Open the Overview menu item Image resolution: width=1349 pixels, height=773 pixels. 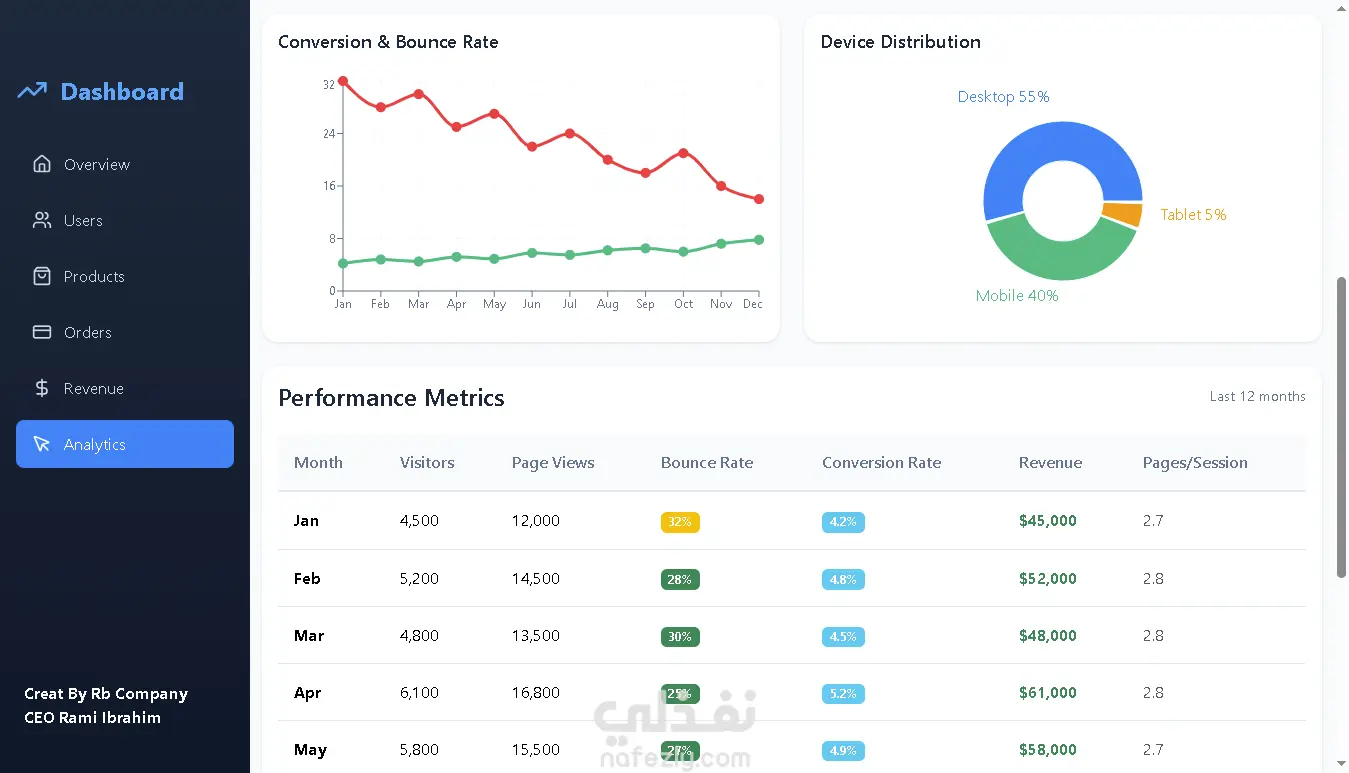tap(125, 164)
